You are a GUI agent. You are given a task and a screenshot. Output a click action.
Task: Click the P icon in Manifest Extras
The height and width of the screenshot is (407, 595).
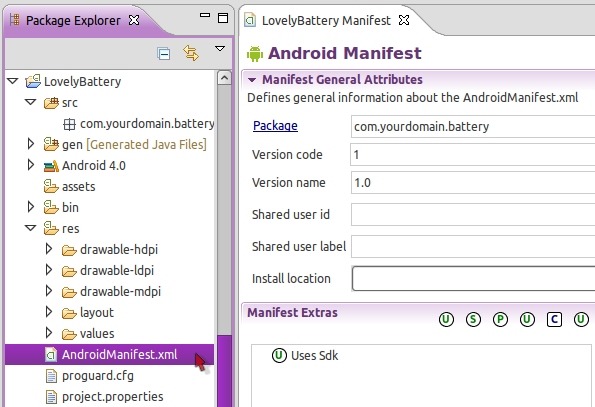click(500, 319)
